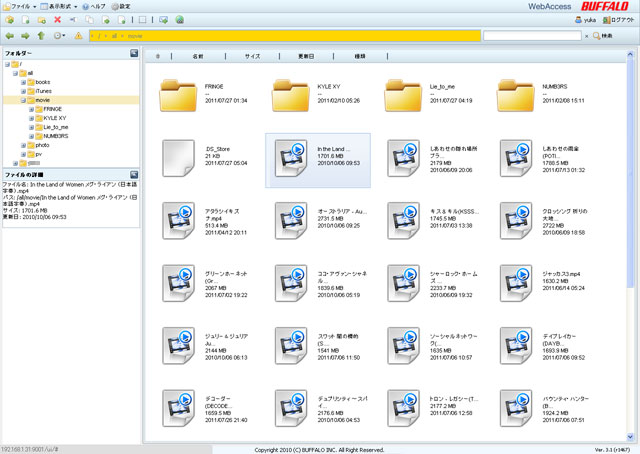Navigate up with the green up arrow

tap(42, 35)
